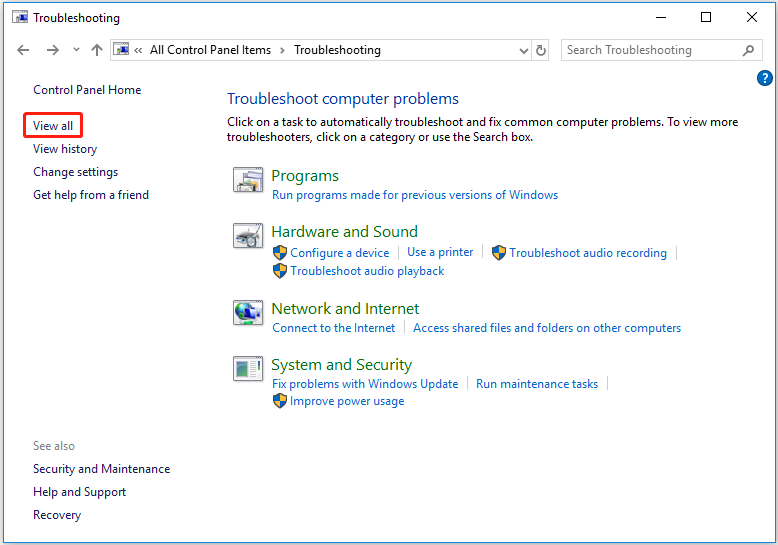Start Configure a device troubleshooter

tap(339, 253)
